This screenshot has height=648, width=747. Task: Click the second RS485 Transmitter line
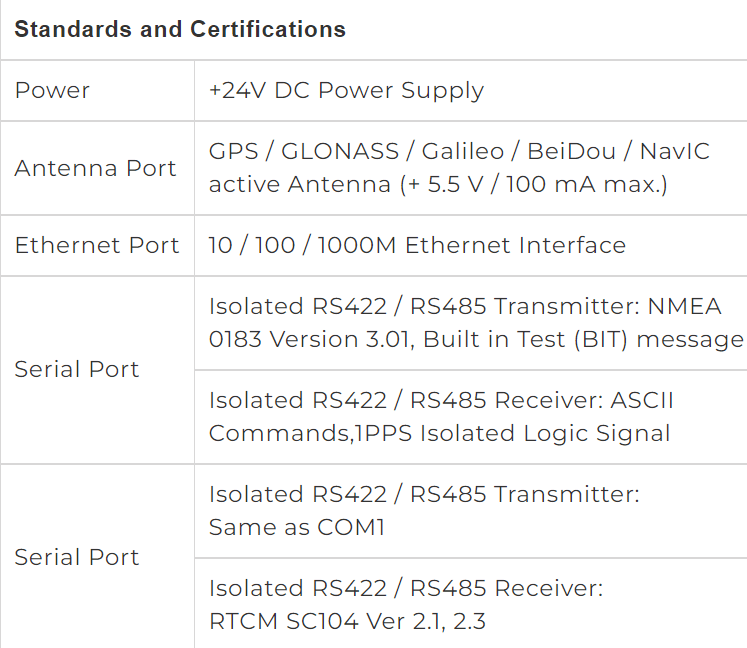[424, 494]
